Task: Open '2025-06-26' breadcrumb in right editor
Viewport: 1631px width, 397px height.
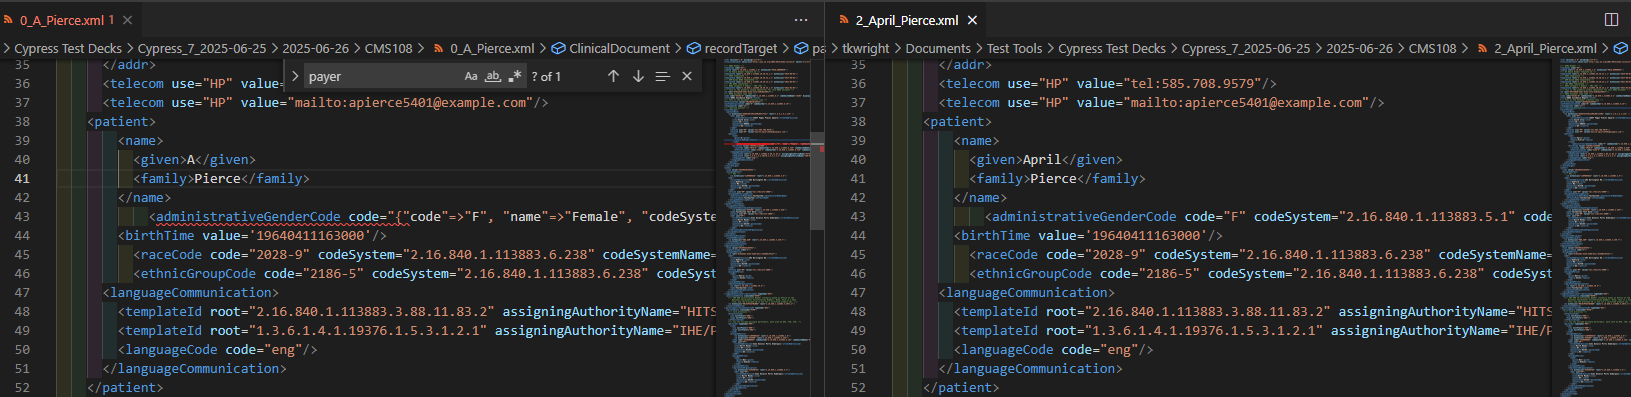Action: [1359, 48]
